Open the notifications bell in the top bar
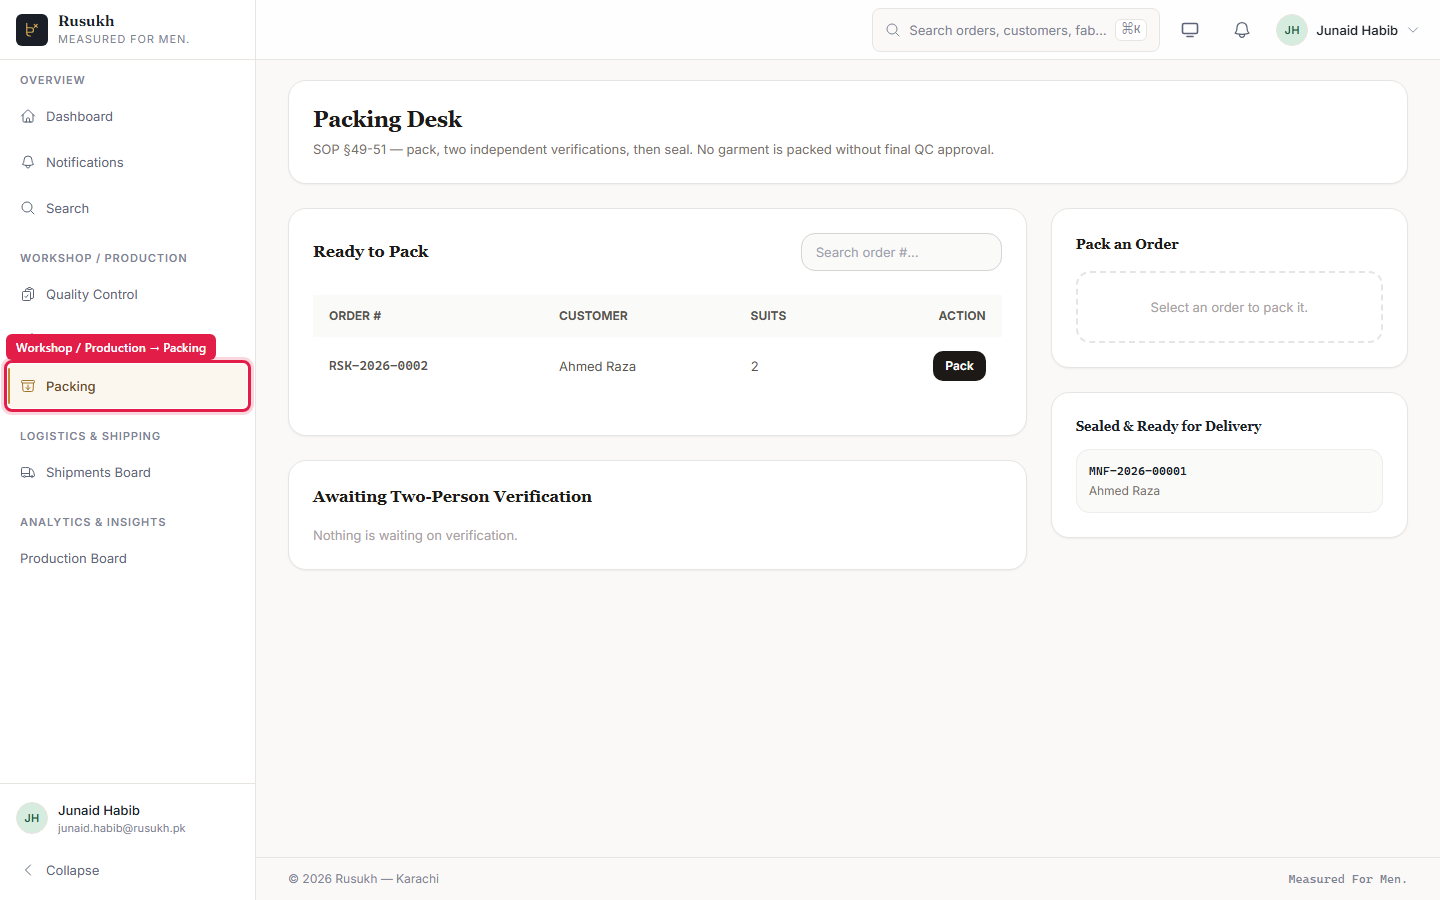The height and width of the screenshot is (900, 1440). [x=1242, y=30]
